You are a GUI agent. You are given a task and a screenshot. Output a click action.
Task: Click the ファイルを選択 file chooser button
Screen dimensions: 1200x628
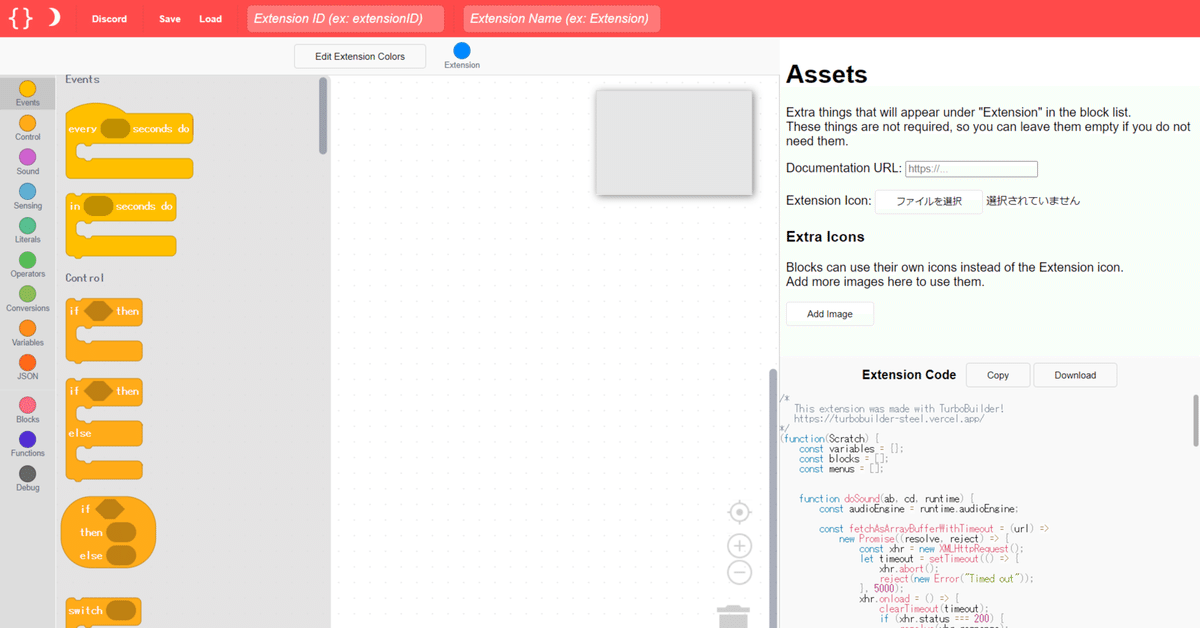pyautogui.click(x=929, y=201)
